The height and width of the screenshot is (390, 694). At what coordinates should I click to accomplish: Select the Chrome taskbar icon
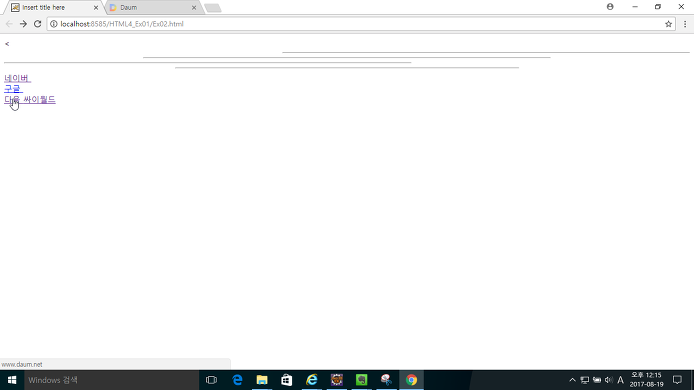click(411, 380)
